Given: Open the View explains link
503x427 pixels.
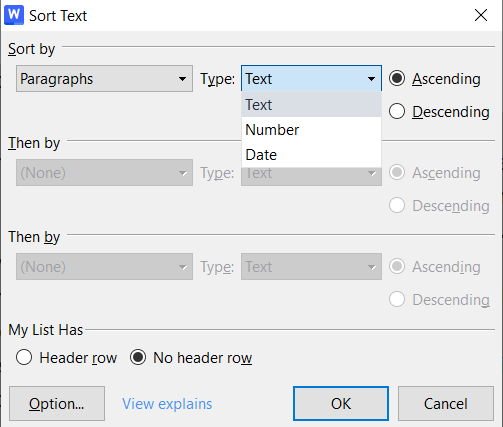Looking at the screenshot, I should coord(167,404).
